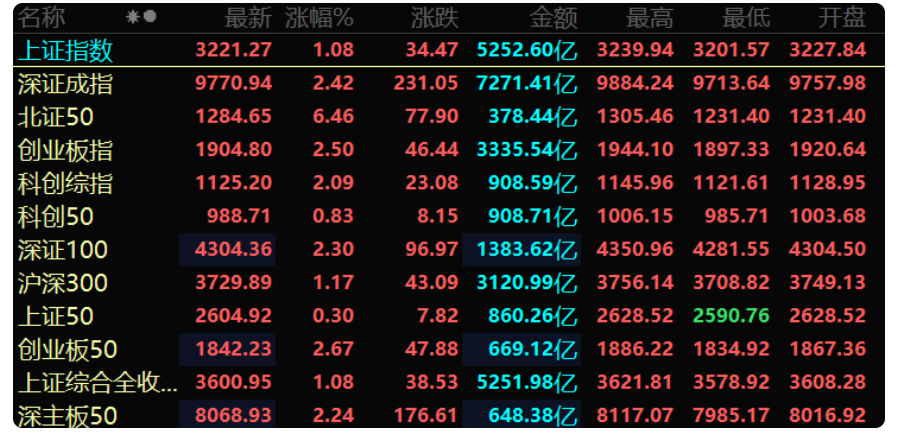This screenshot has width=903, height=443.
Task: Click highlighted latest price 4304.36 of 深证100
Action: (233, 249)
